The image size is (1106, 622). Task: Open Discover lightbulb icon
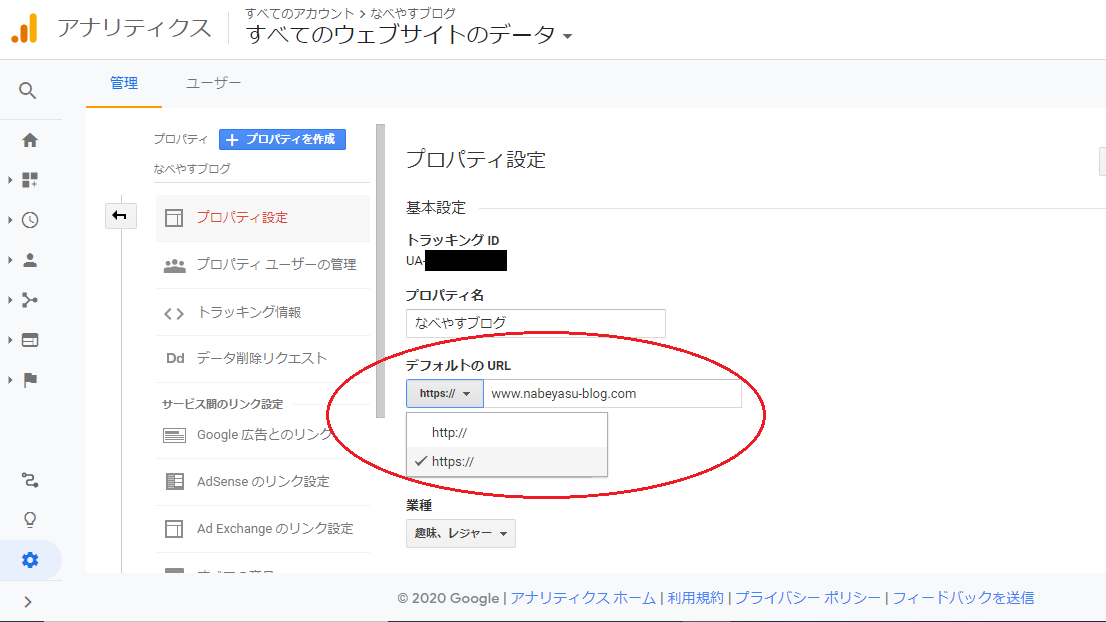tap(30, 520)
